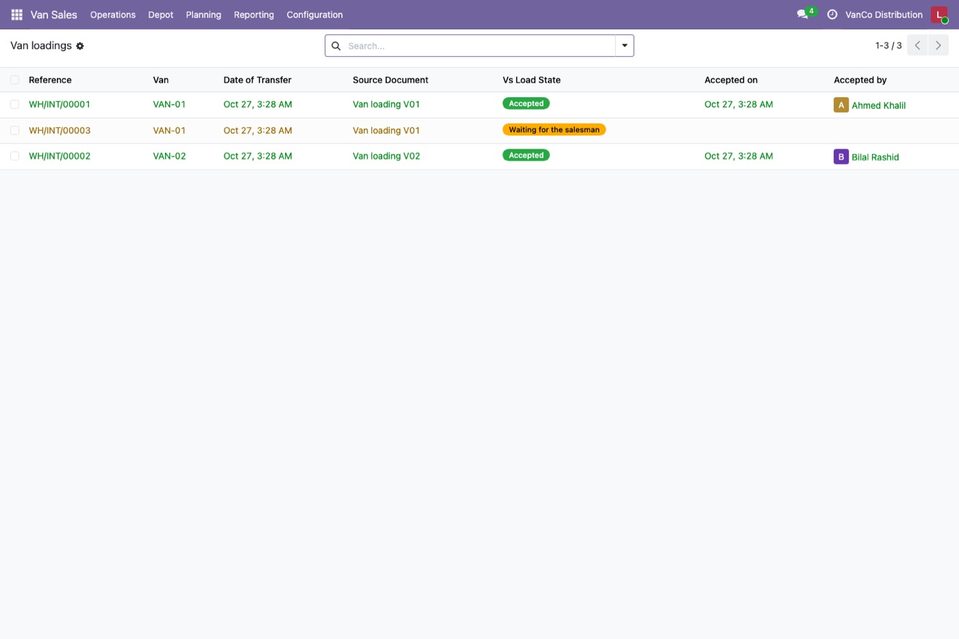Check the WH/INT/00002 row checkbox
Screen dimensions: 959x639
coord(15,156)
